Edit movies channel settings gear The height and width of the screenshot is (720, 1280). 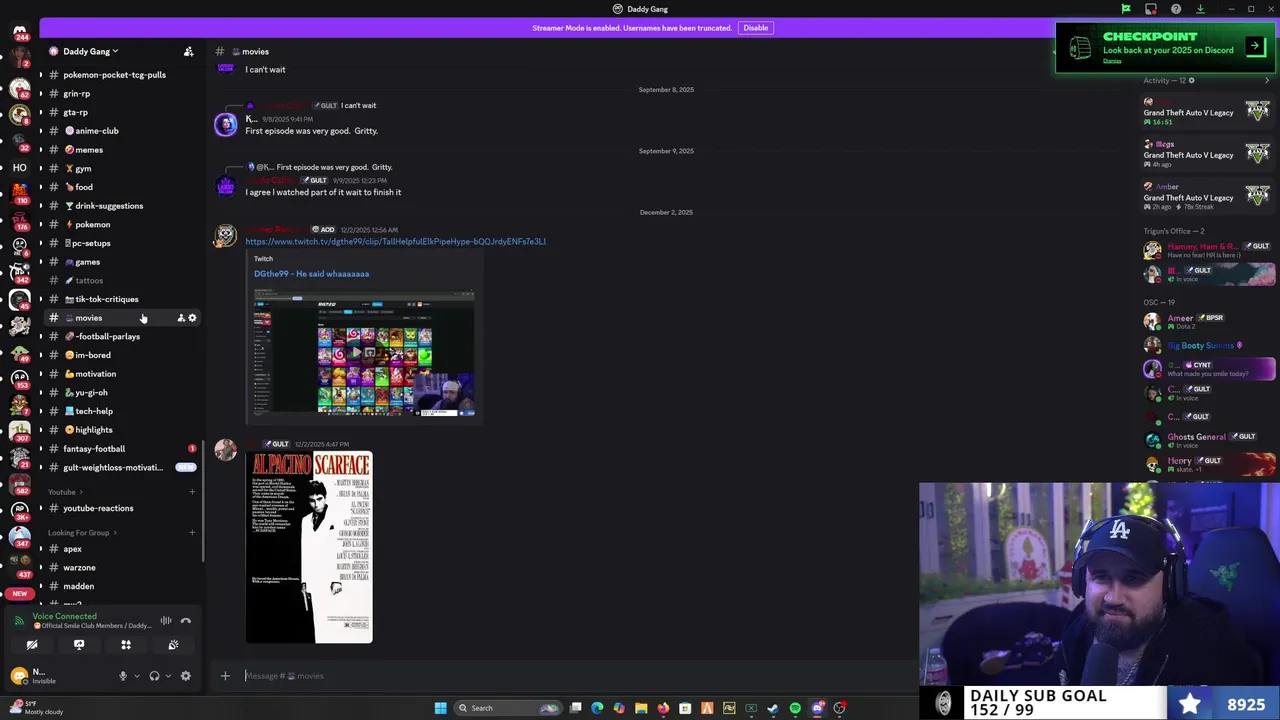[193, 318]
